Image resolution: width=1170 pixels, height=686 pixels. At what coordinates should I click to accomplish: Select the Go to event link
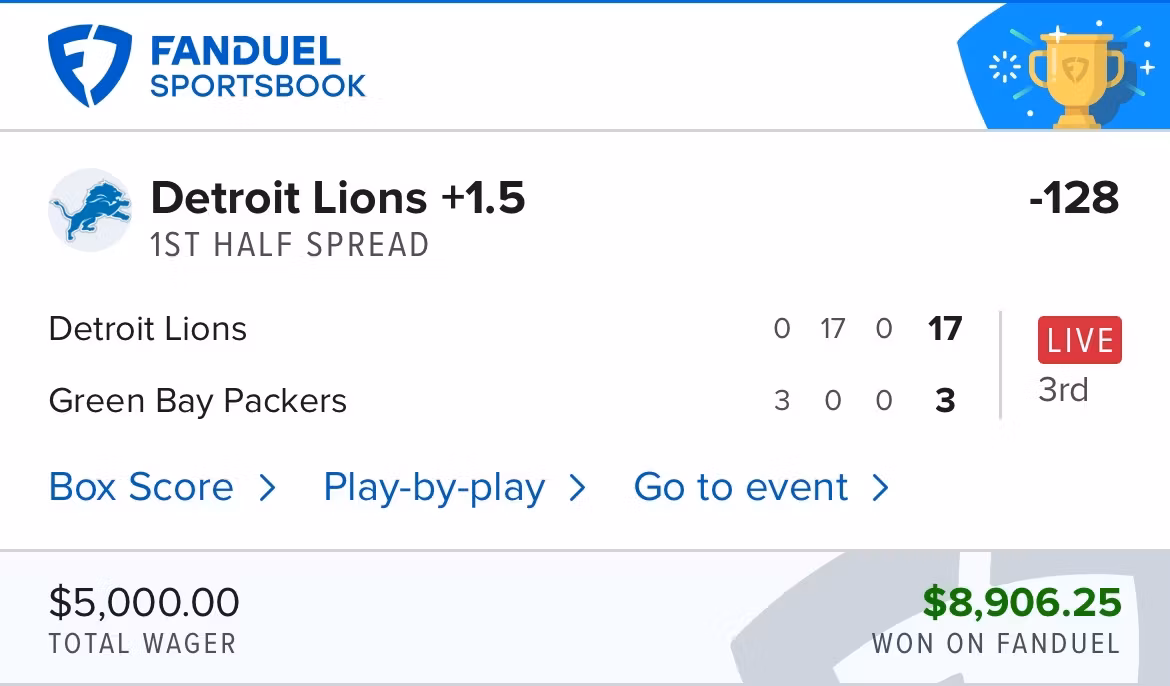click(x=741, y=487)
